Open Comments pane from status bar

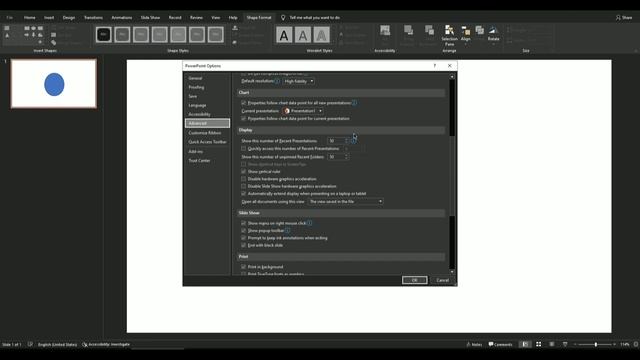tap(500, 344)
